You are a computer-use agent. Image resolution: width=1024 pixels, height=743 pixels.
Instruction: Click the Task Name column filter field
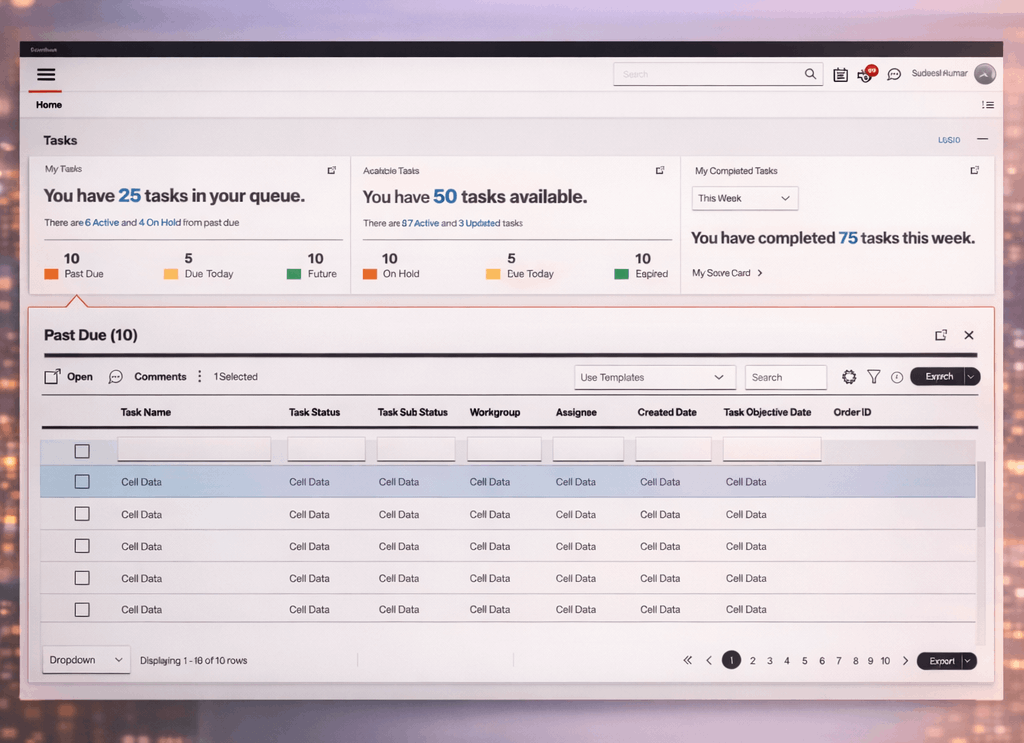coord(194,450)
